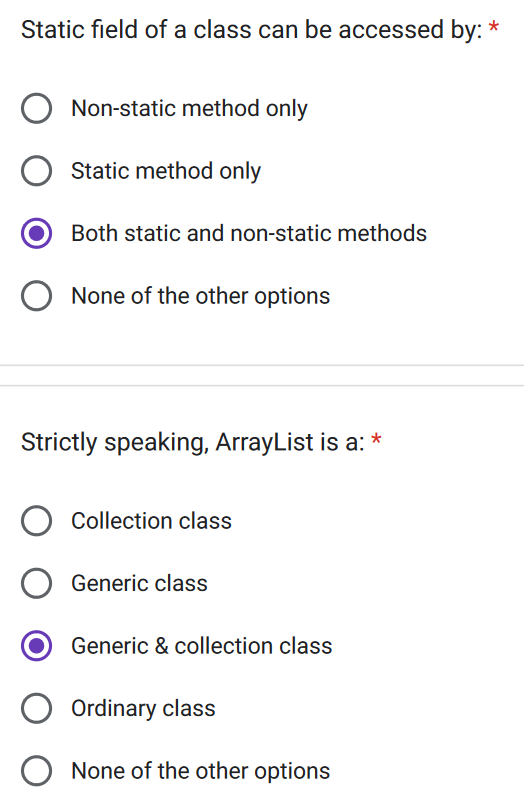Choose the 'Generic class' radio circle

(x=36, y=584)
